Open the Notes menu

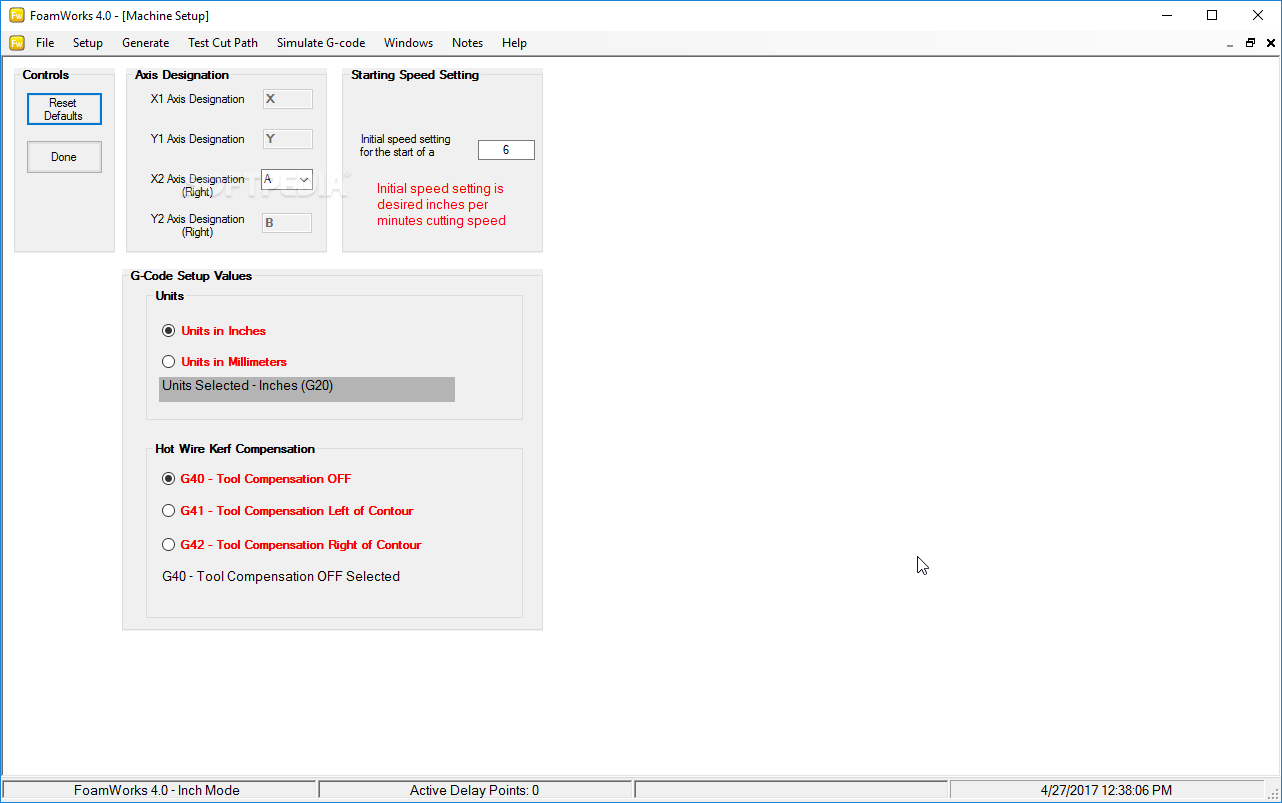[467, 43]
